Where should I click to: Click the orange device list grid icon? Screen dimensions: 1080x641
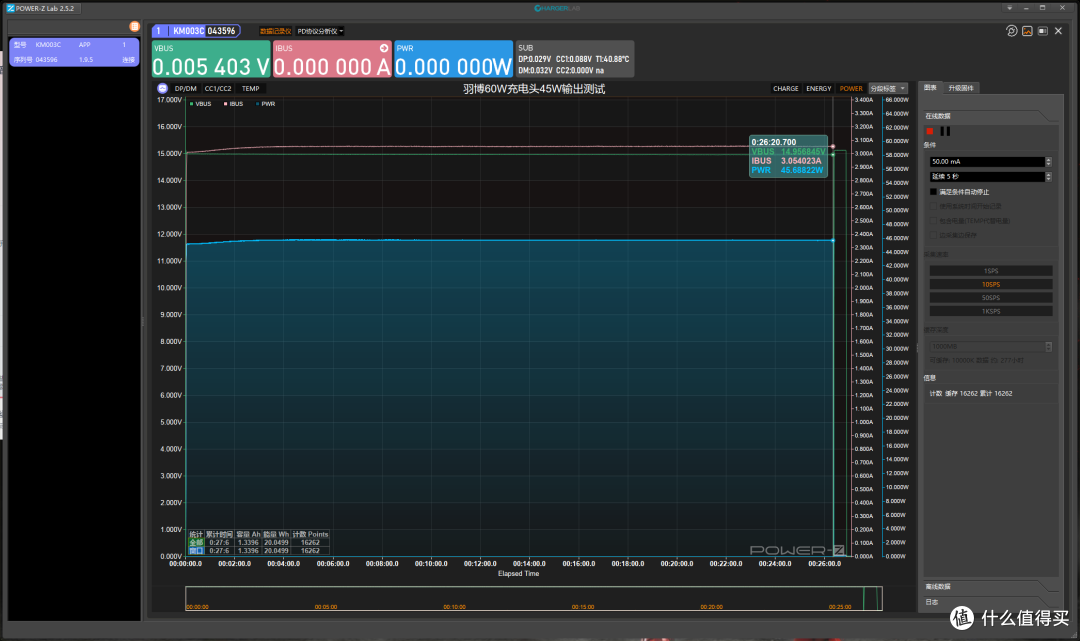coord(134,26)
